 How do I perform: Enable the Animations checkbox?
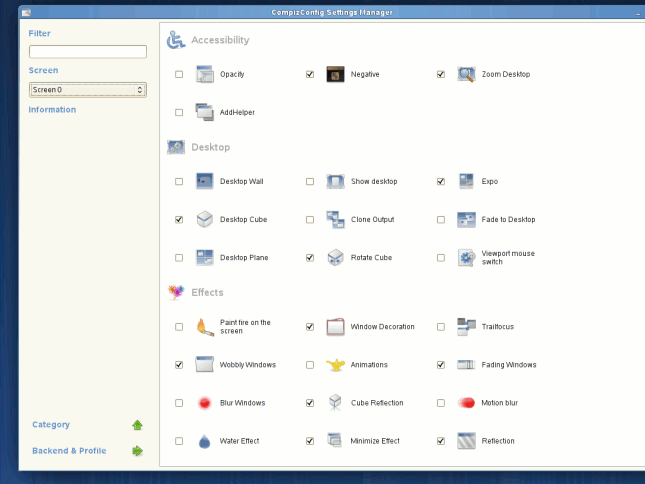pyautogui.click(x=310, y=365)
